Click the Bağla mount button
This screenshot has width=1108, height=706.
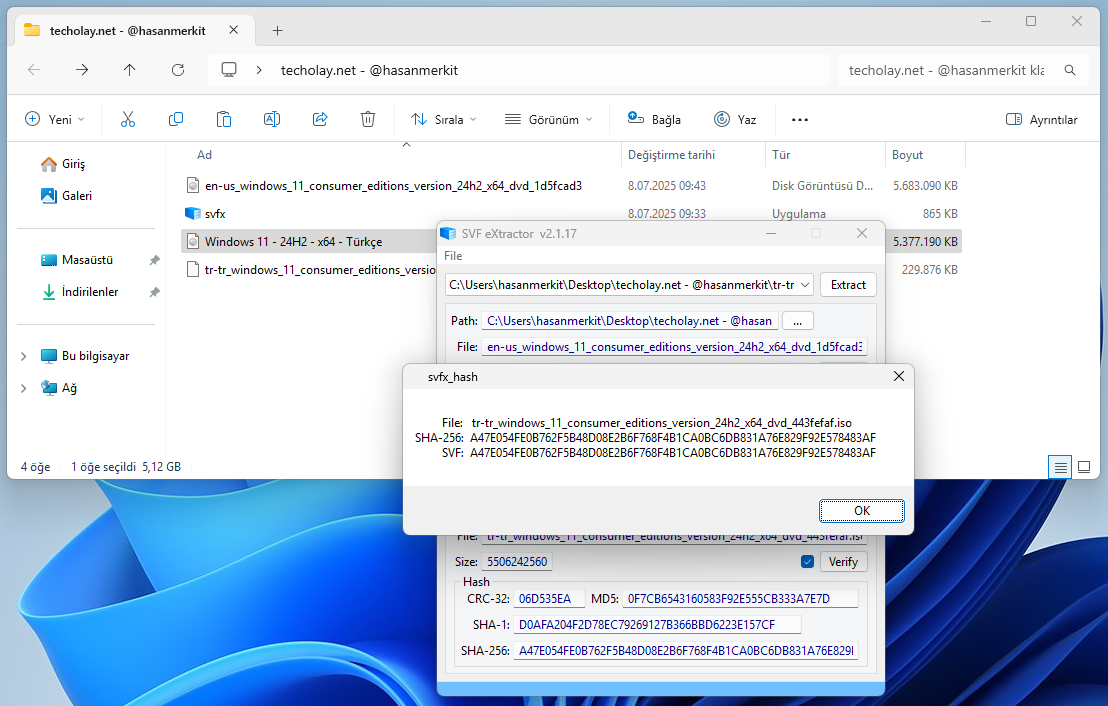(x=654, y=119)
